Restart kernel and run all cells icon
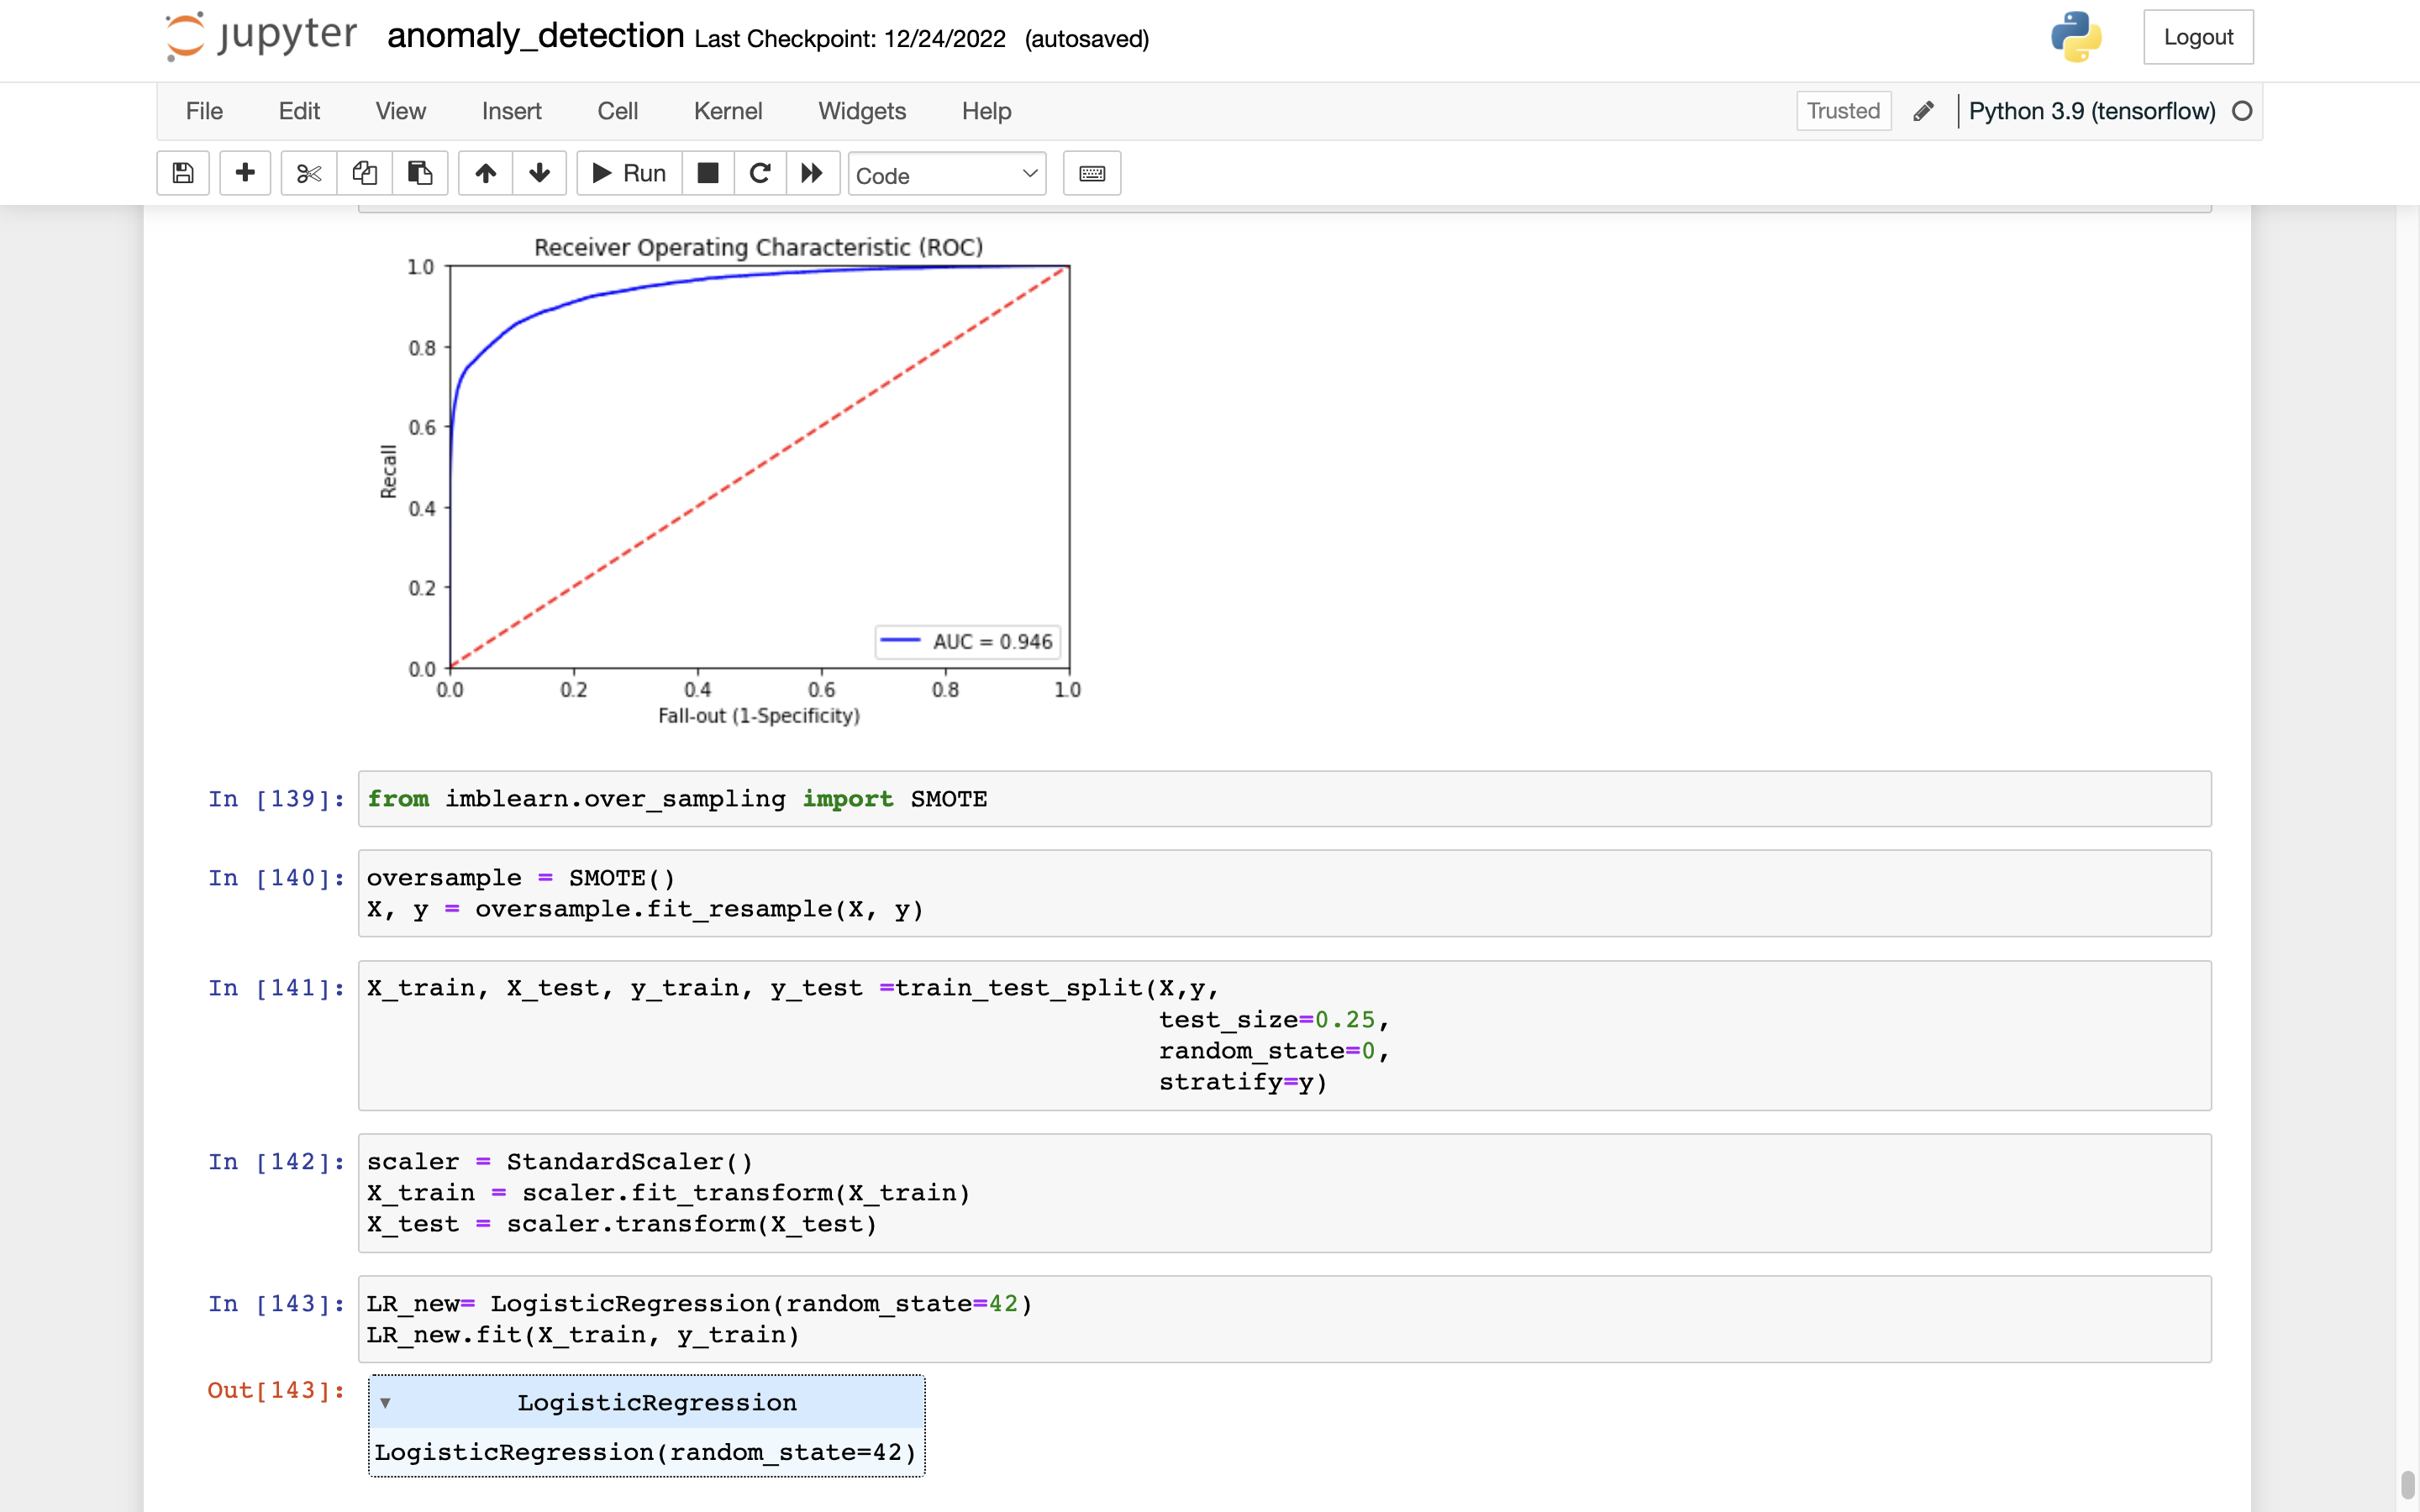2420x1512 pixels. 812,173
